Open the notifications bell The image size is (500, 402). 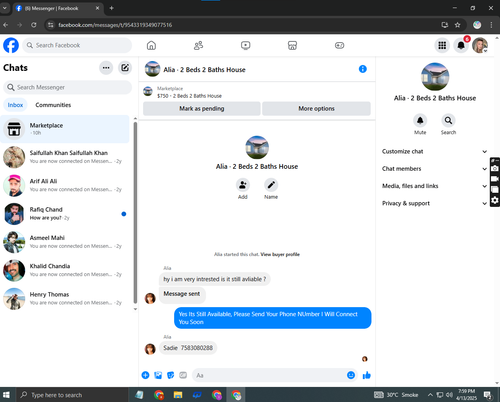point(461,45)
